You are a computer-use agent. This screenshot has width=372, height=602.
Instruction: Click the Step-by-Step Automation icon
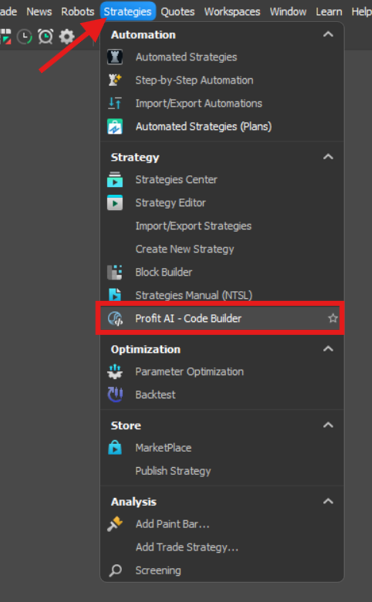click(x=115, y=80)
